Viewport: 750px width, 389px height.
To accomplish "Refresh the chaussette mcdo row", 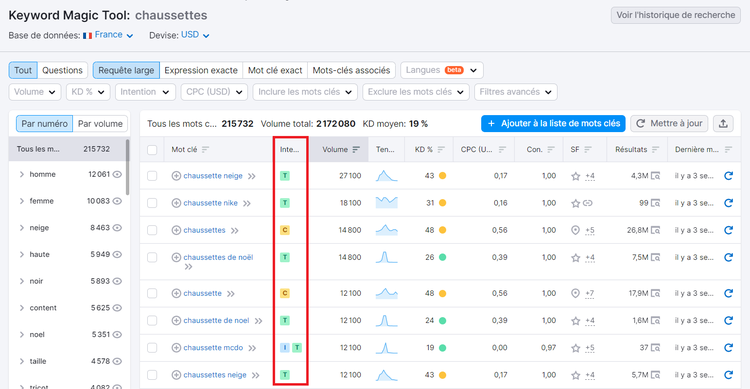I will coord(728,347).
